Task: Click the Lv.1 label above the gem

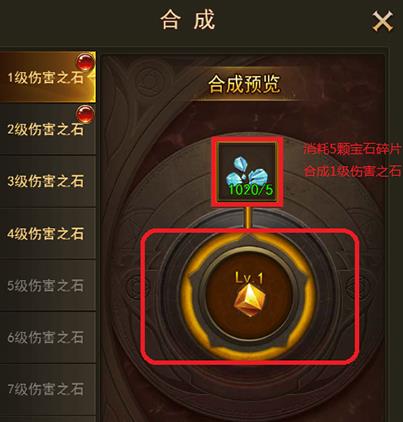Action: coord(249,278)
